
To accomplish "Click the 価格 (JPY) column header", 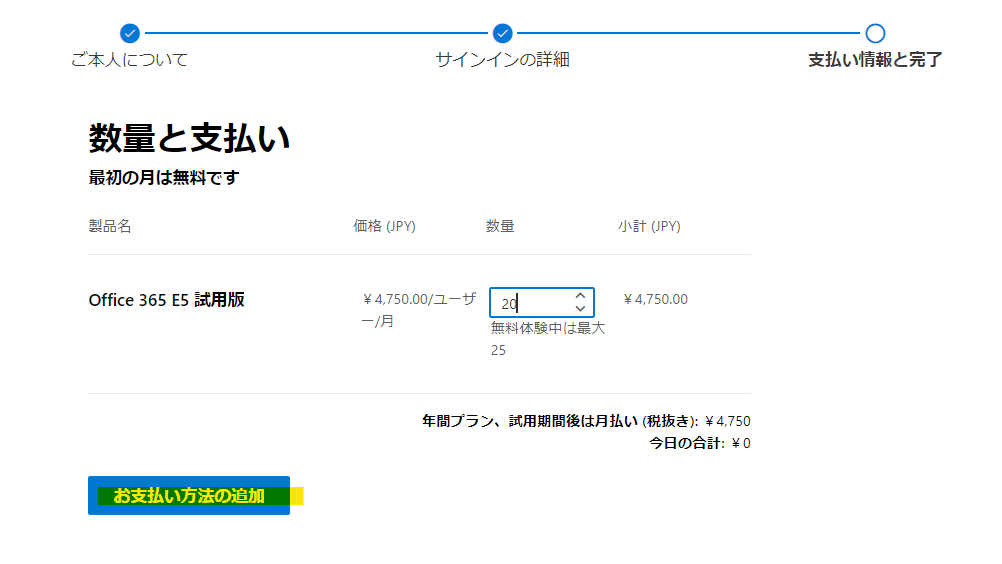I will (384, 226).
